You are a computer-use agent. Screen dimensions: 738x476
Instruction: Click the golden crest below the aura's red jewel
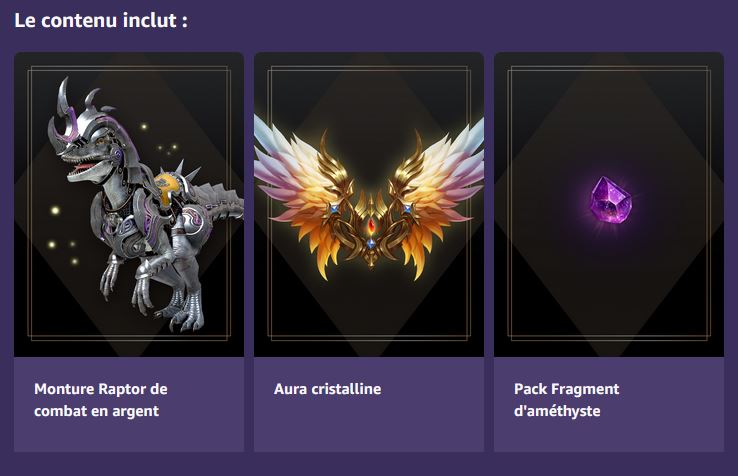(371, 250)
